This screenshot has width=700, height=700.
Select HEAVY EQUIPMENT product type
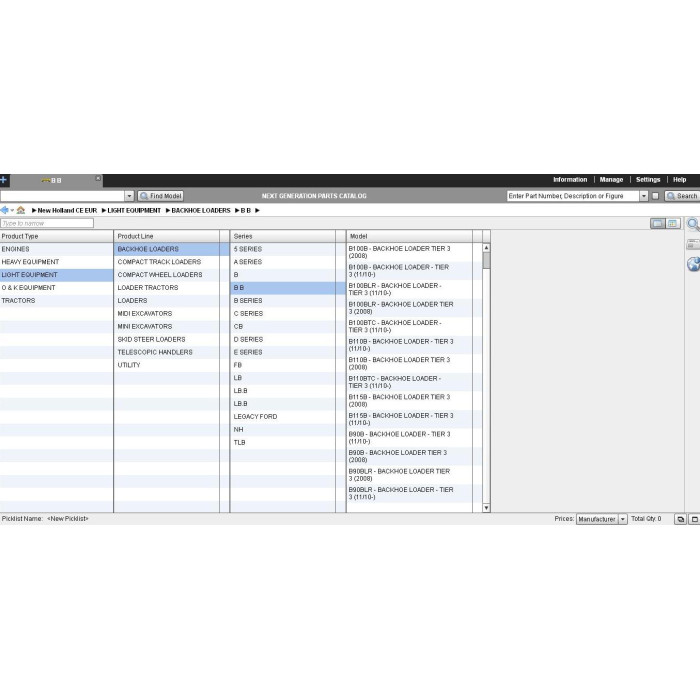point(56,262)
